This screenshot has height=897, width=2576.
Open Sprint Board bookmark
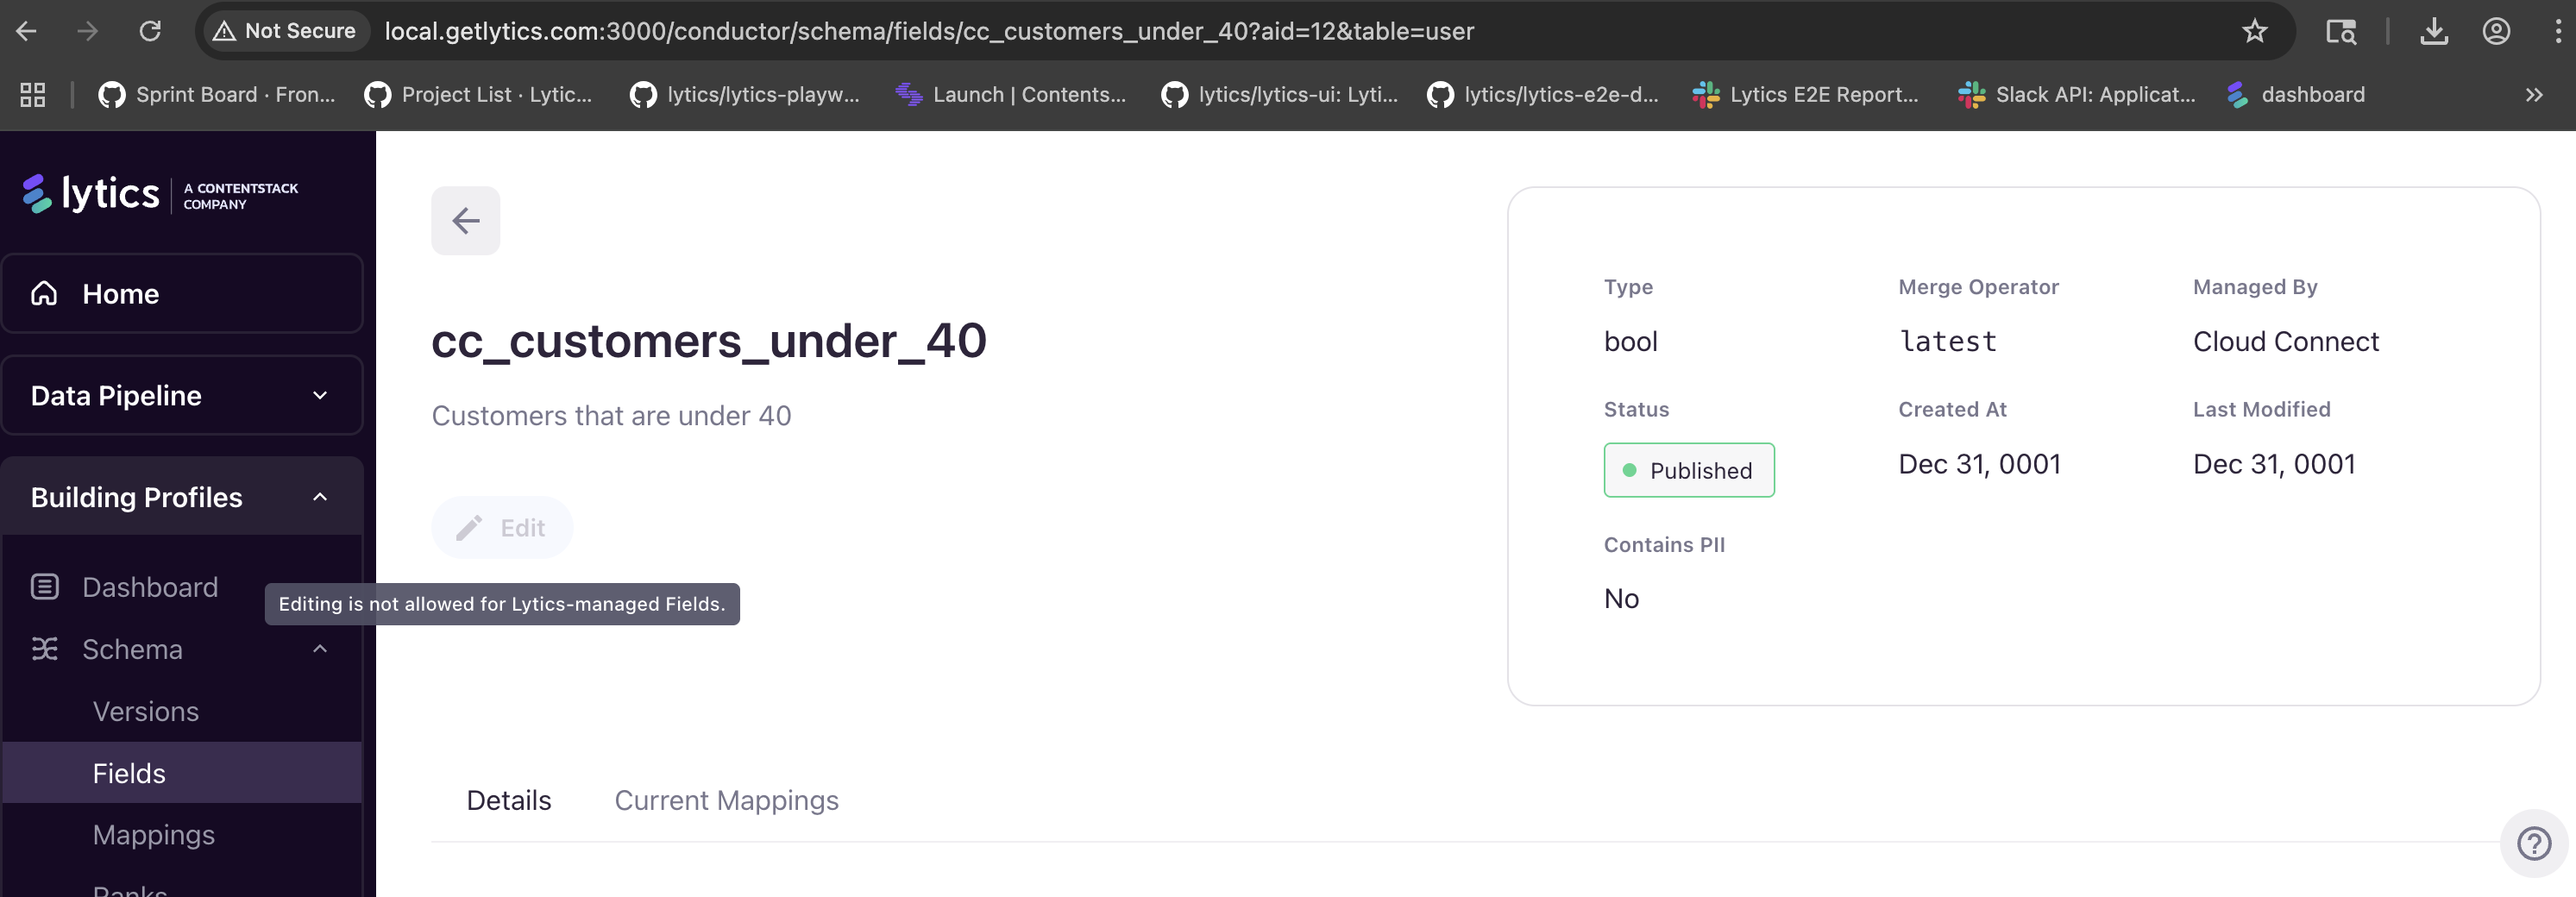point(217,95)
